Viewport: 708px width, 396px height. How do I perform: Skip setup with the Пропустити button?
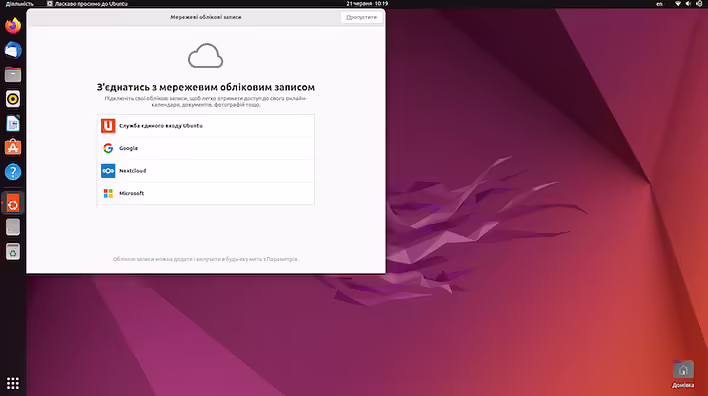(361, 17)
